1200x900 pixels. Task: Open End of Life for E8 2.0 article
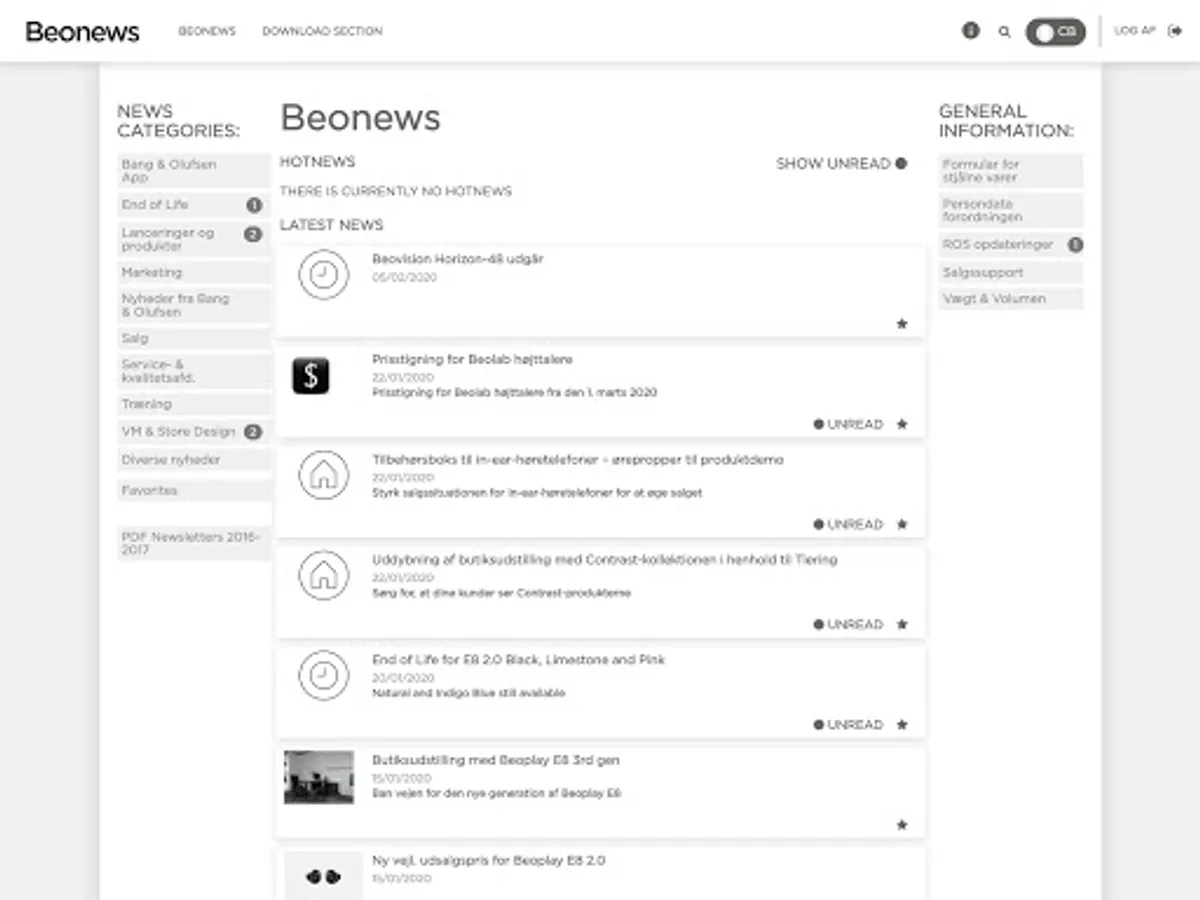click(518, 660)
